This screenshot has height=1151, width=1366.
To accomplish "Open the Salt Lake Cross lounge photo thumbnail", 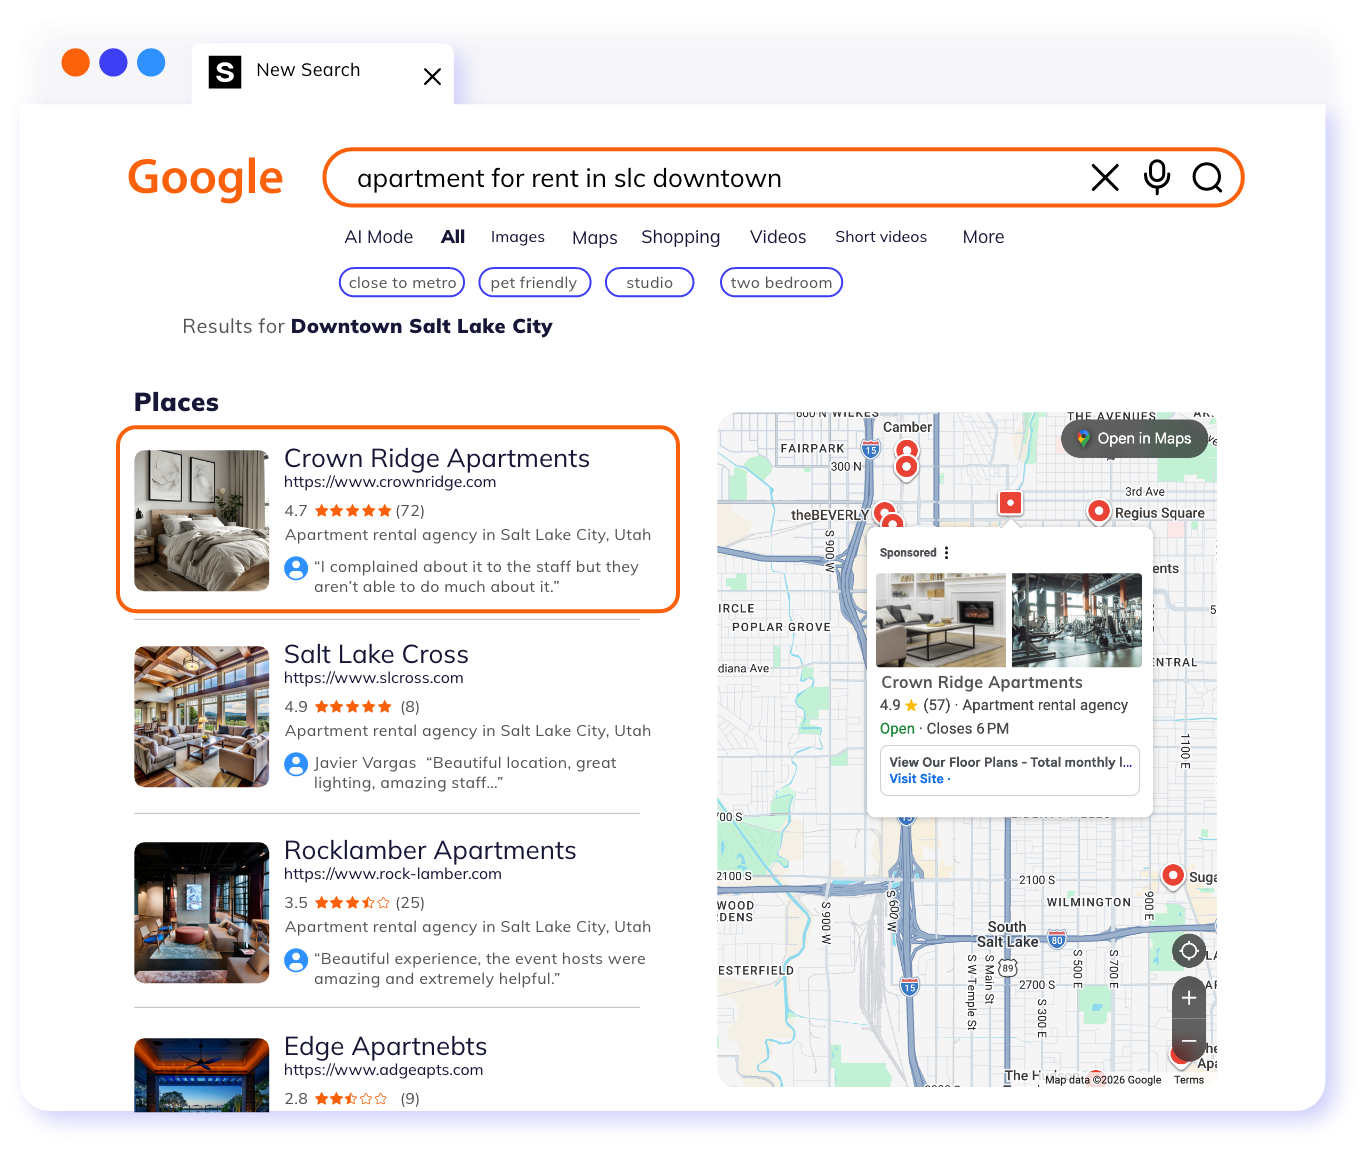I will (x=202, y=716).
